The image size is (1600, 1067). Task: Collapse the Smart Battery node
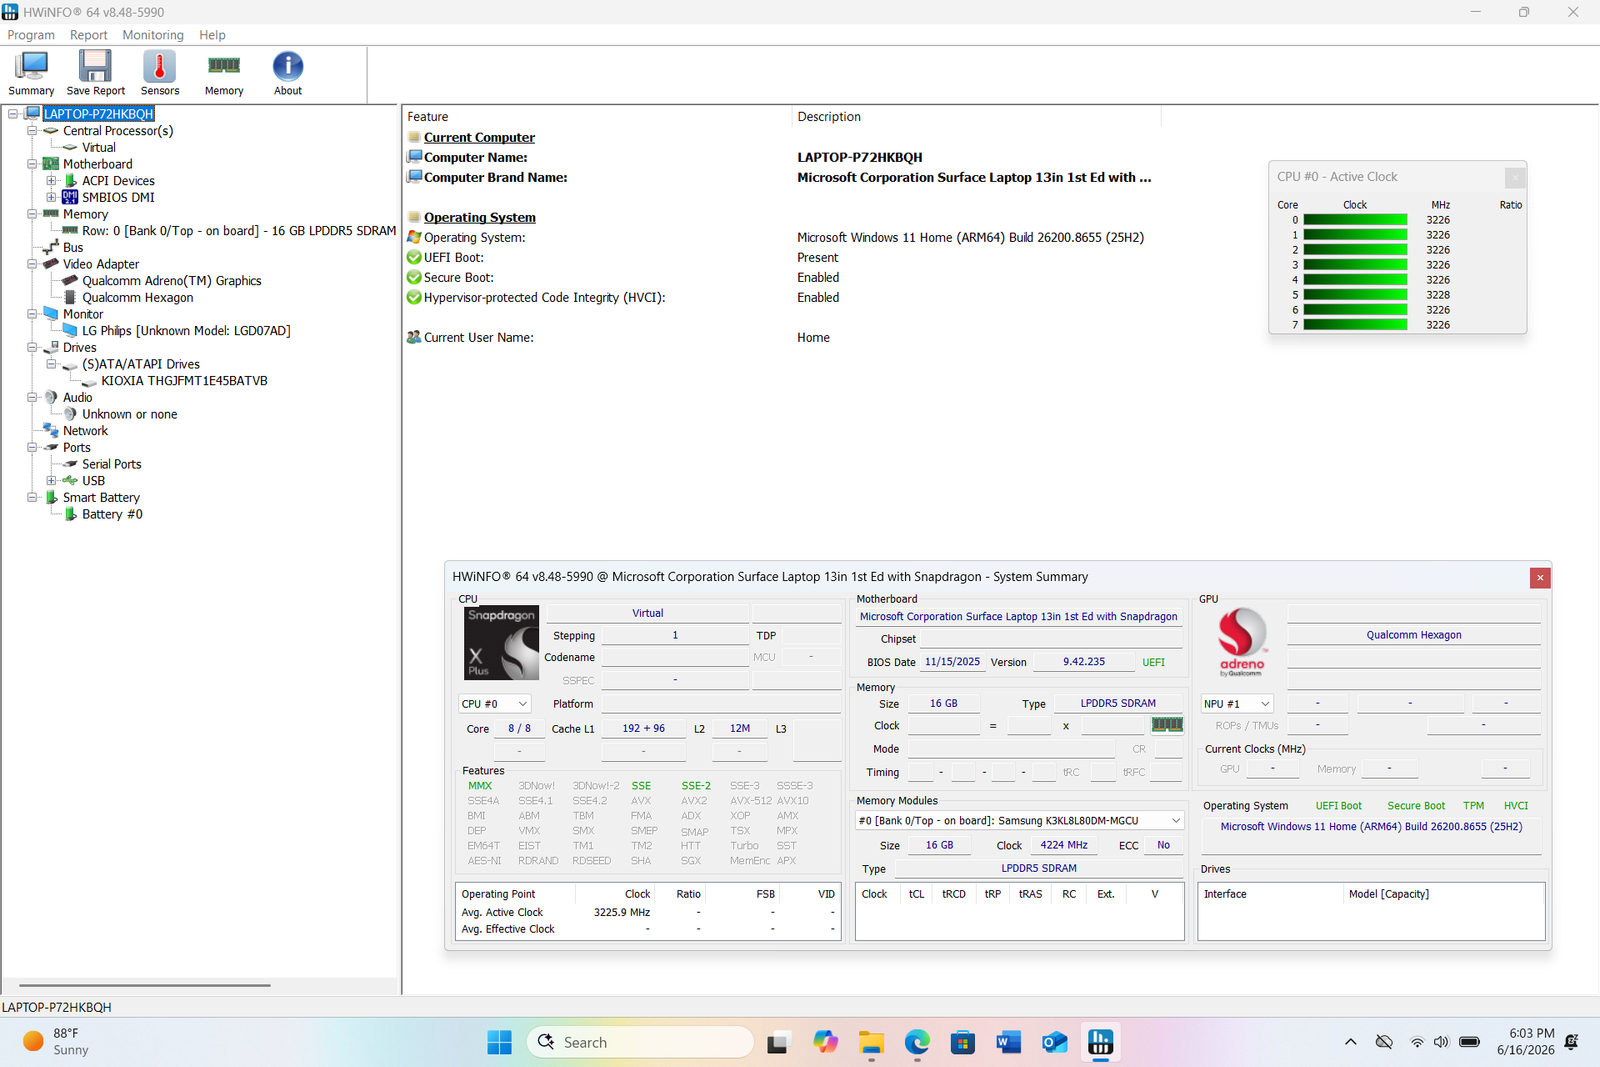(32, 498)
